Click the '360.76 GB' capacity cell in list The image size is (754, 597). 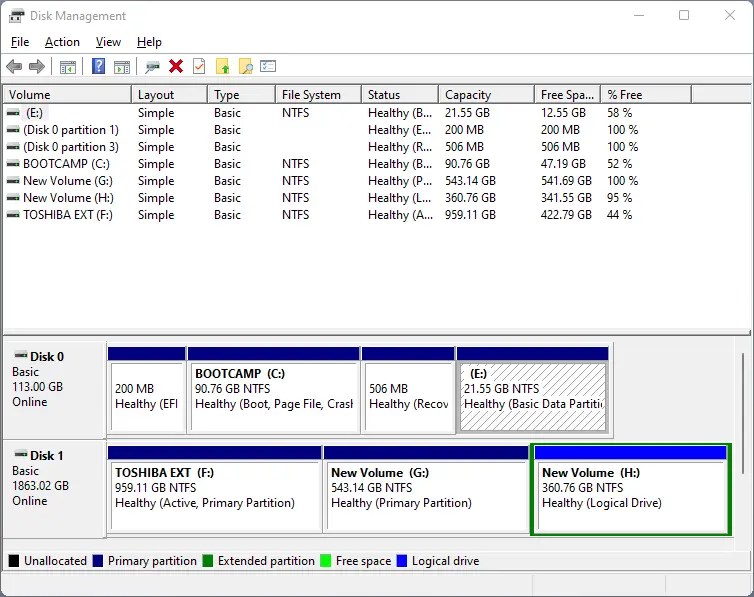pyautogui.click(x=470, y=198)
